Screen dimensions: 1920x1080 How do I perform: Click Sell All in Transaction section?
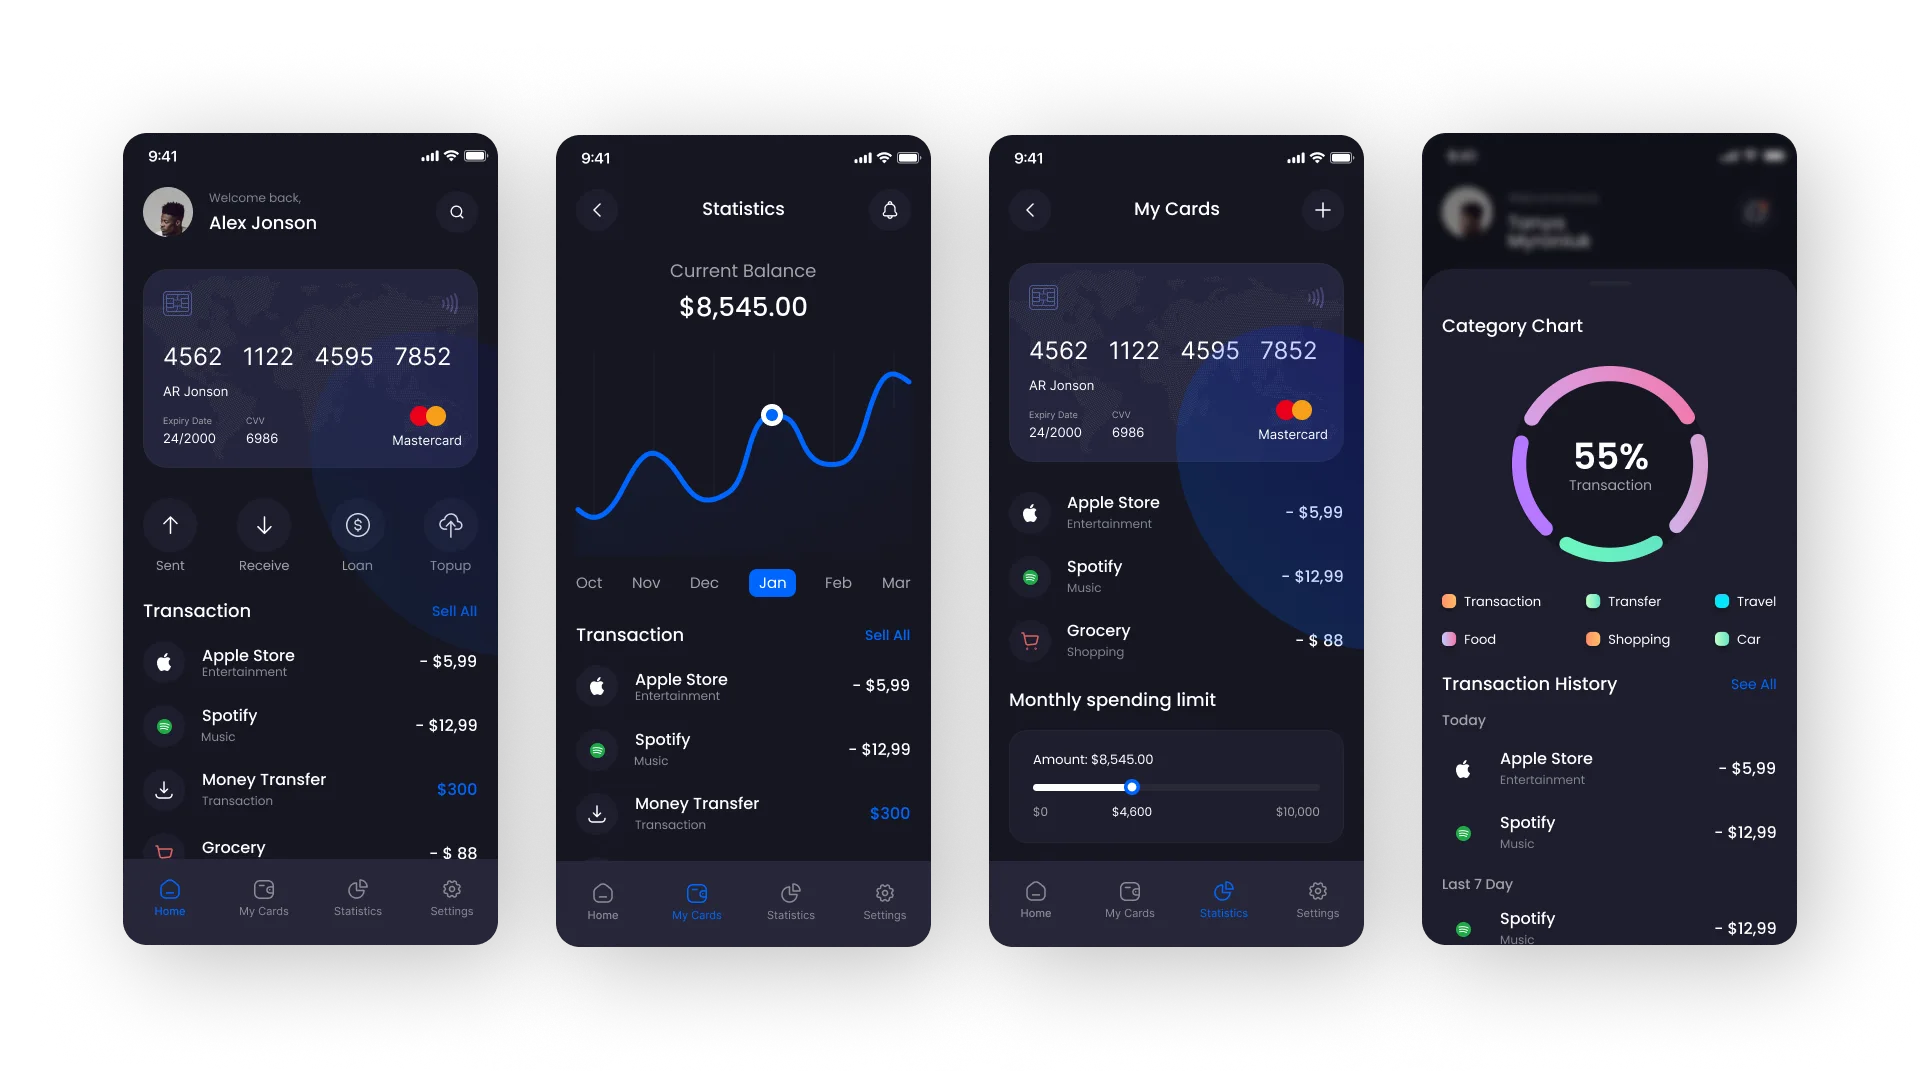click(x=456, y=611)
